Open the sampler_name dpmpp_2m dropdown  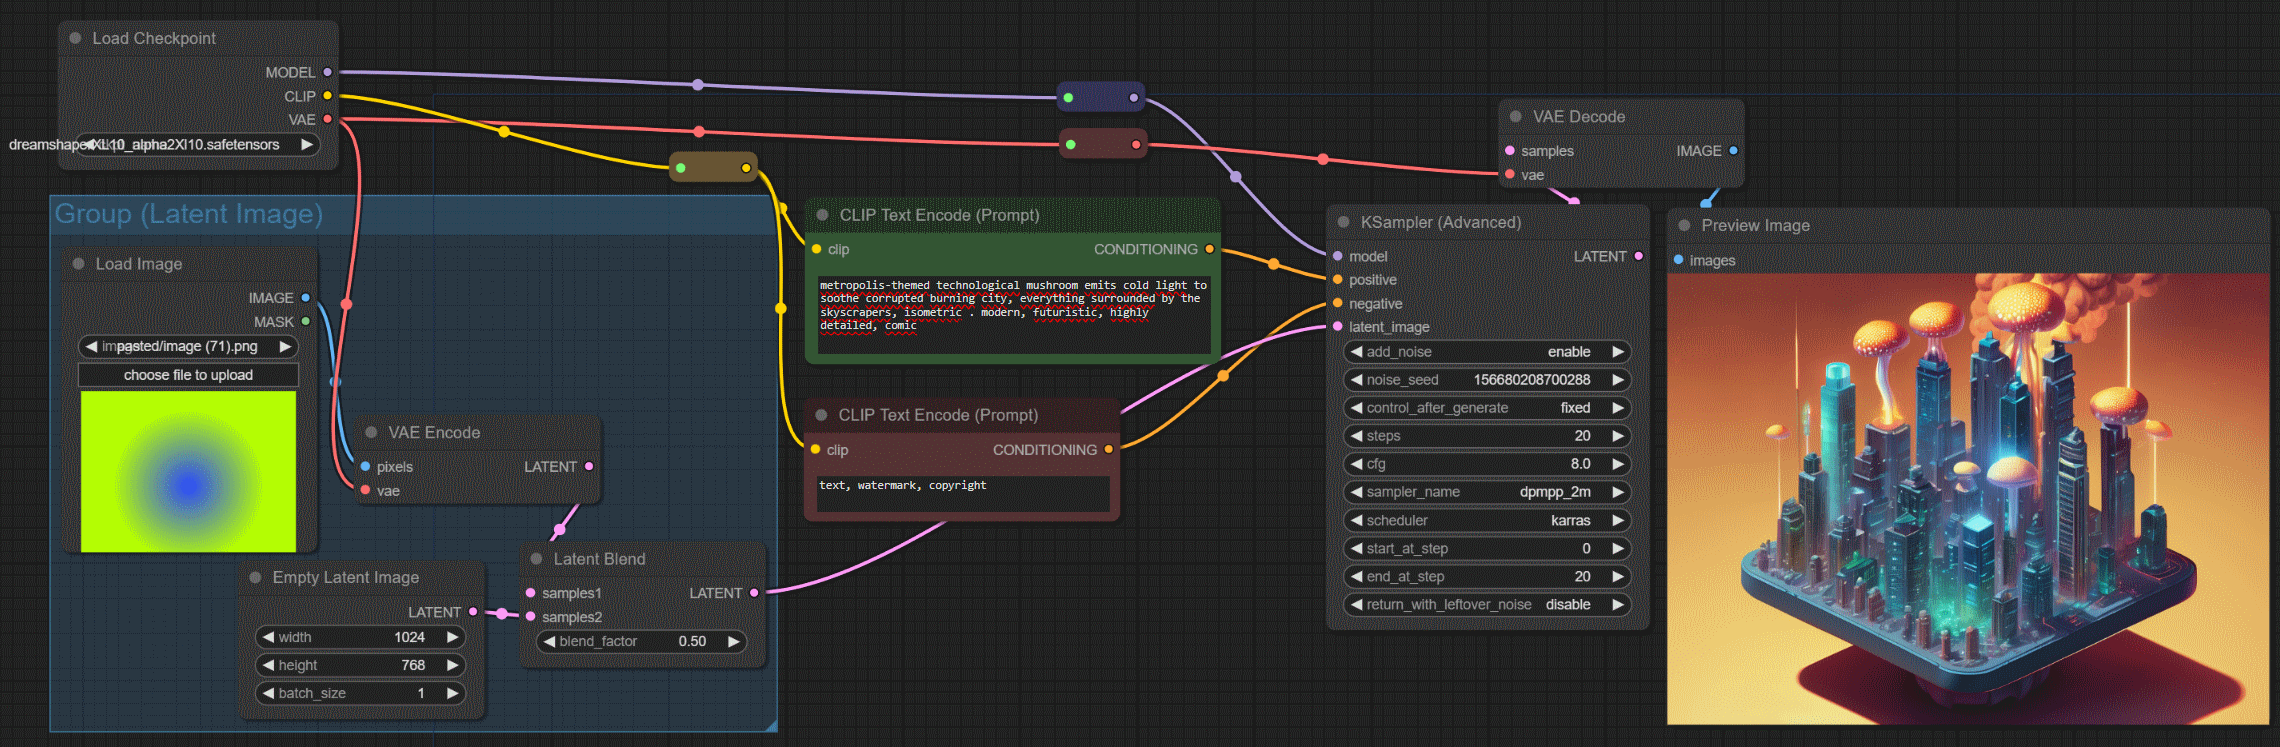(x=1486, y=492)
